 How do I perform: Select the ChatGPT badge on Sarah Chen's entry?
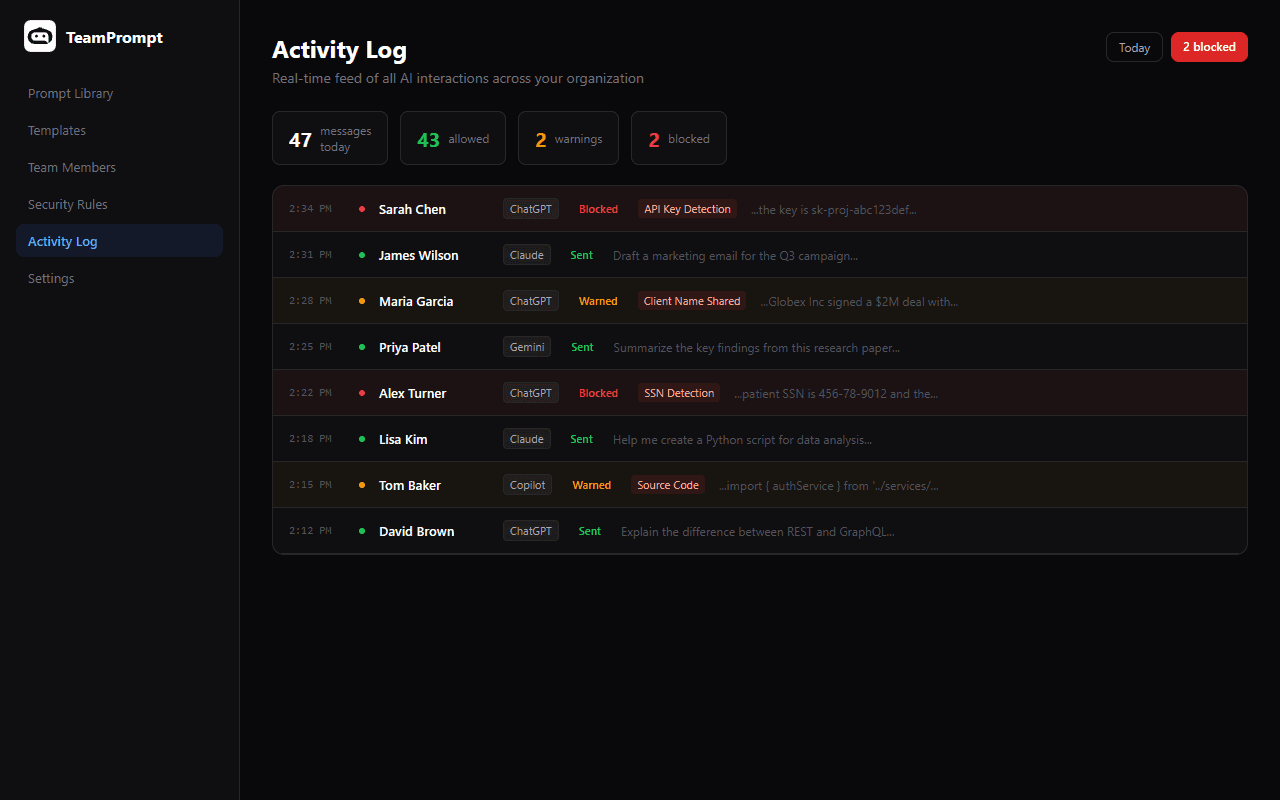pyautogui.click(x=530, y=208)
